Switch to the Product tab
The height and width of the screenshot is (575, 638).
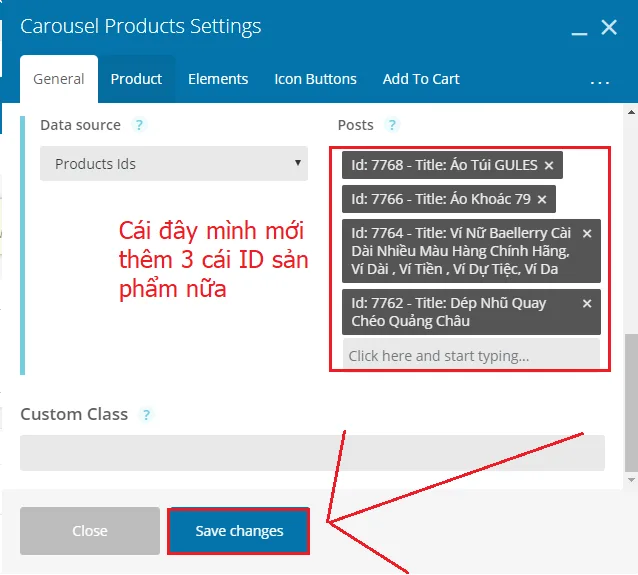136,79
